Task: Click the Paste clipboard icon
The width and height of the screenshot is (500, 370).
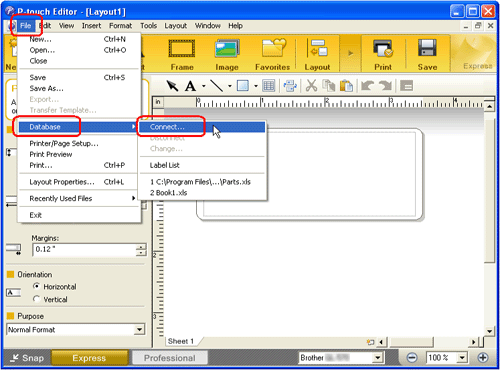Action: point(346,86)
